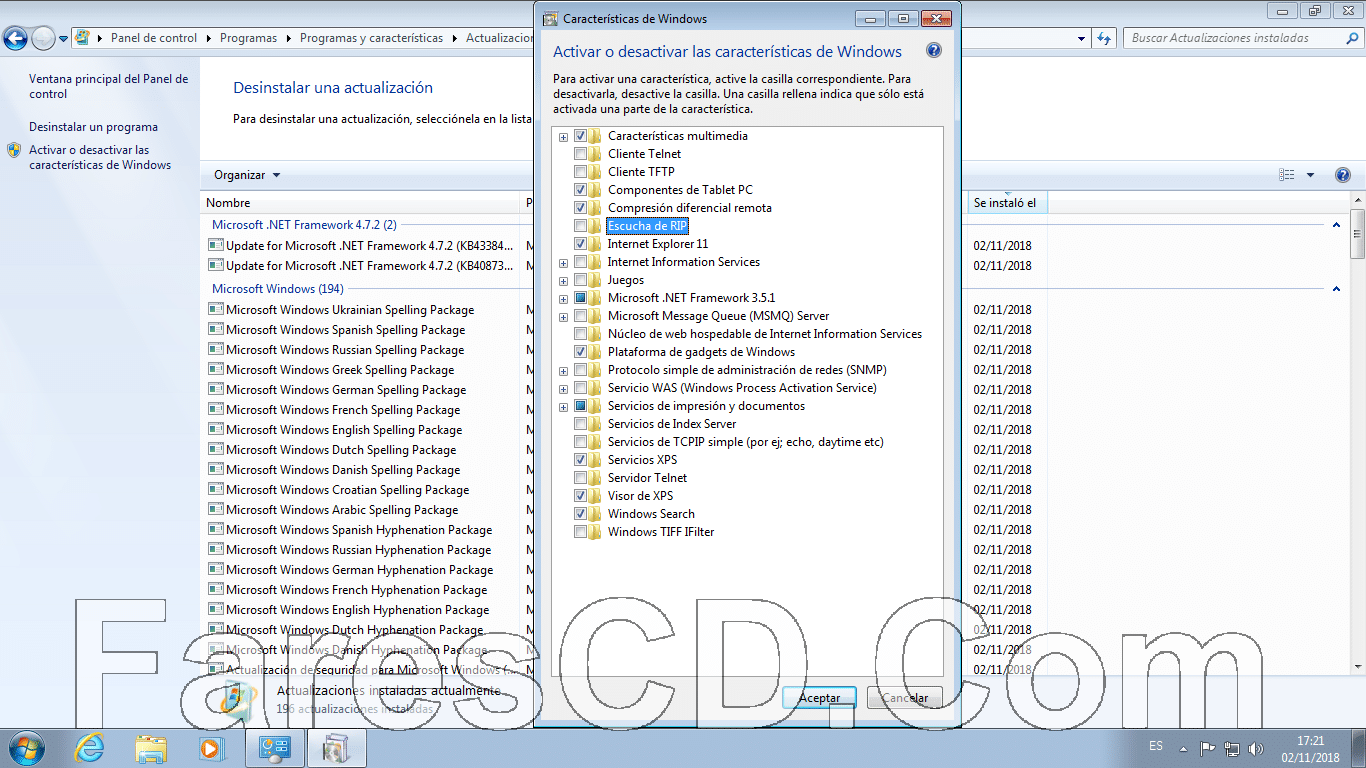Image resolution: width=1366 pixels, height=768 pixels.
Task: Expand Servicios de impresión y documentos node
Action: pyautogui.click(x=564, y=407)
